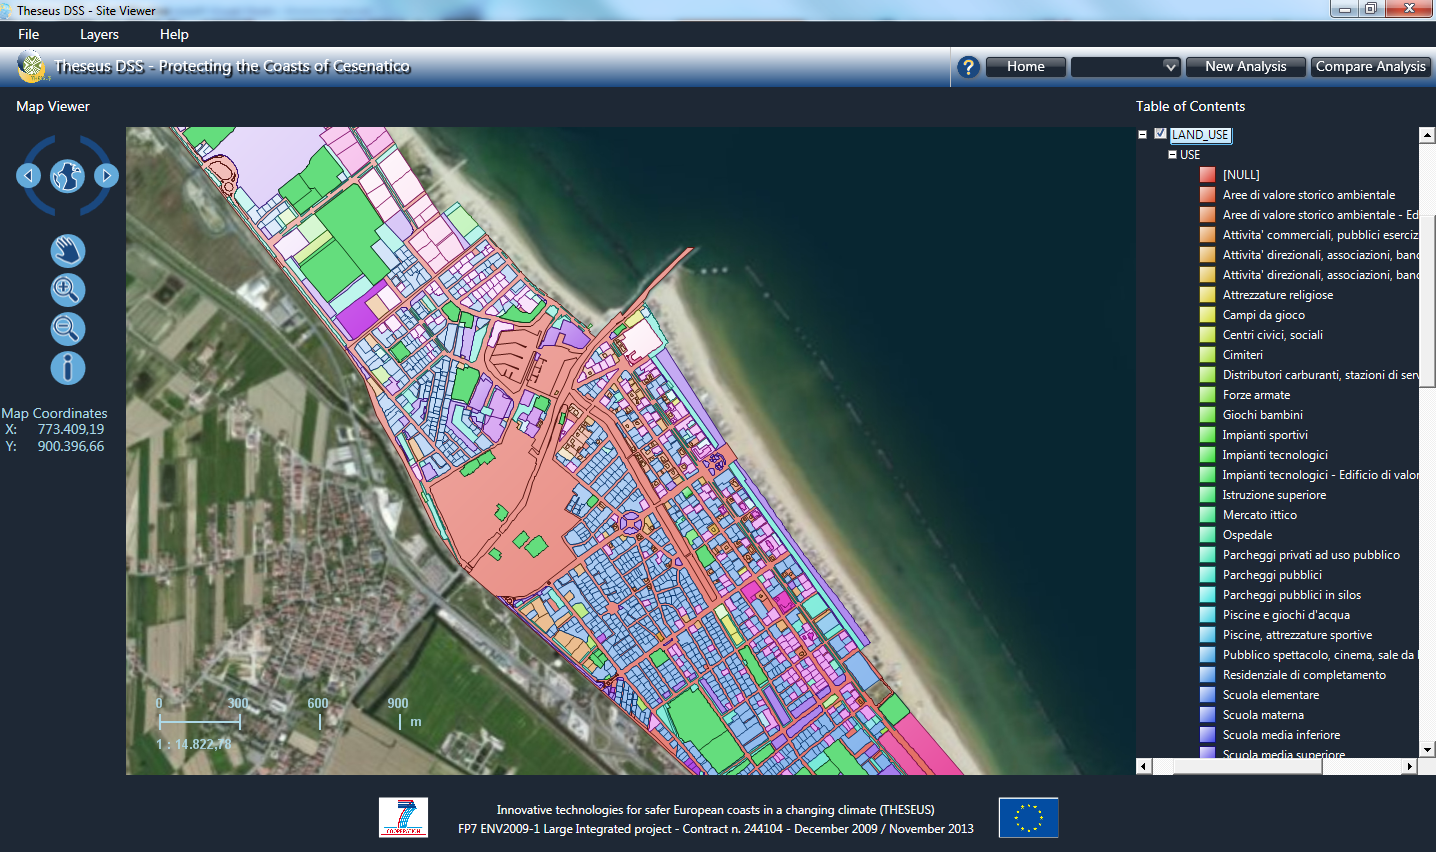Screen dimensions: 1436x852
Task: Click the table of contents scroll down arrow
Action: click(x=1427, y=749)
